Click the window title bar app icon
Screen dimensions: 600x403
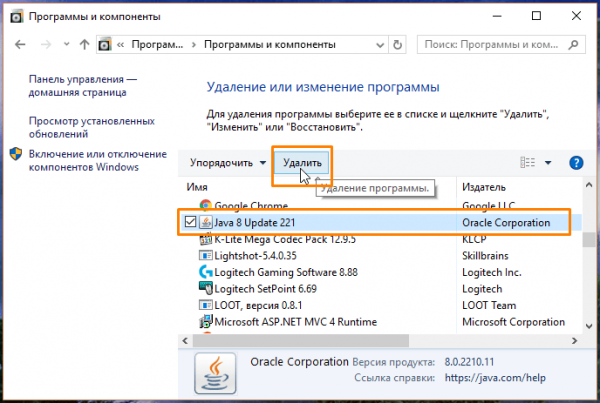pos(16,17)
